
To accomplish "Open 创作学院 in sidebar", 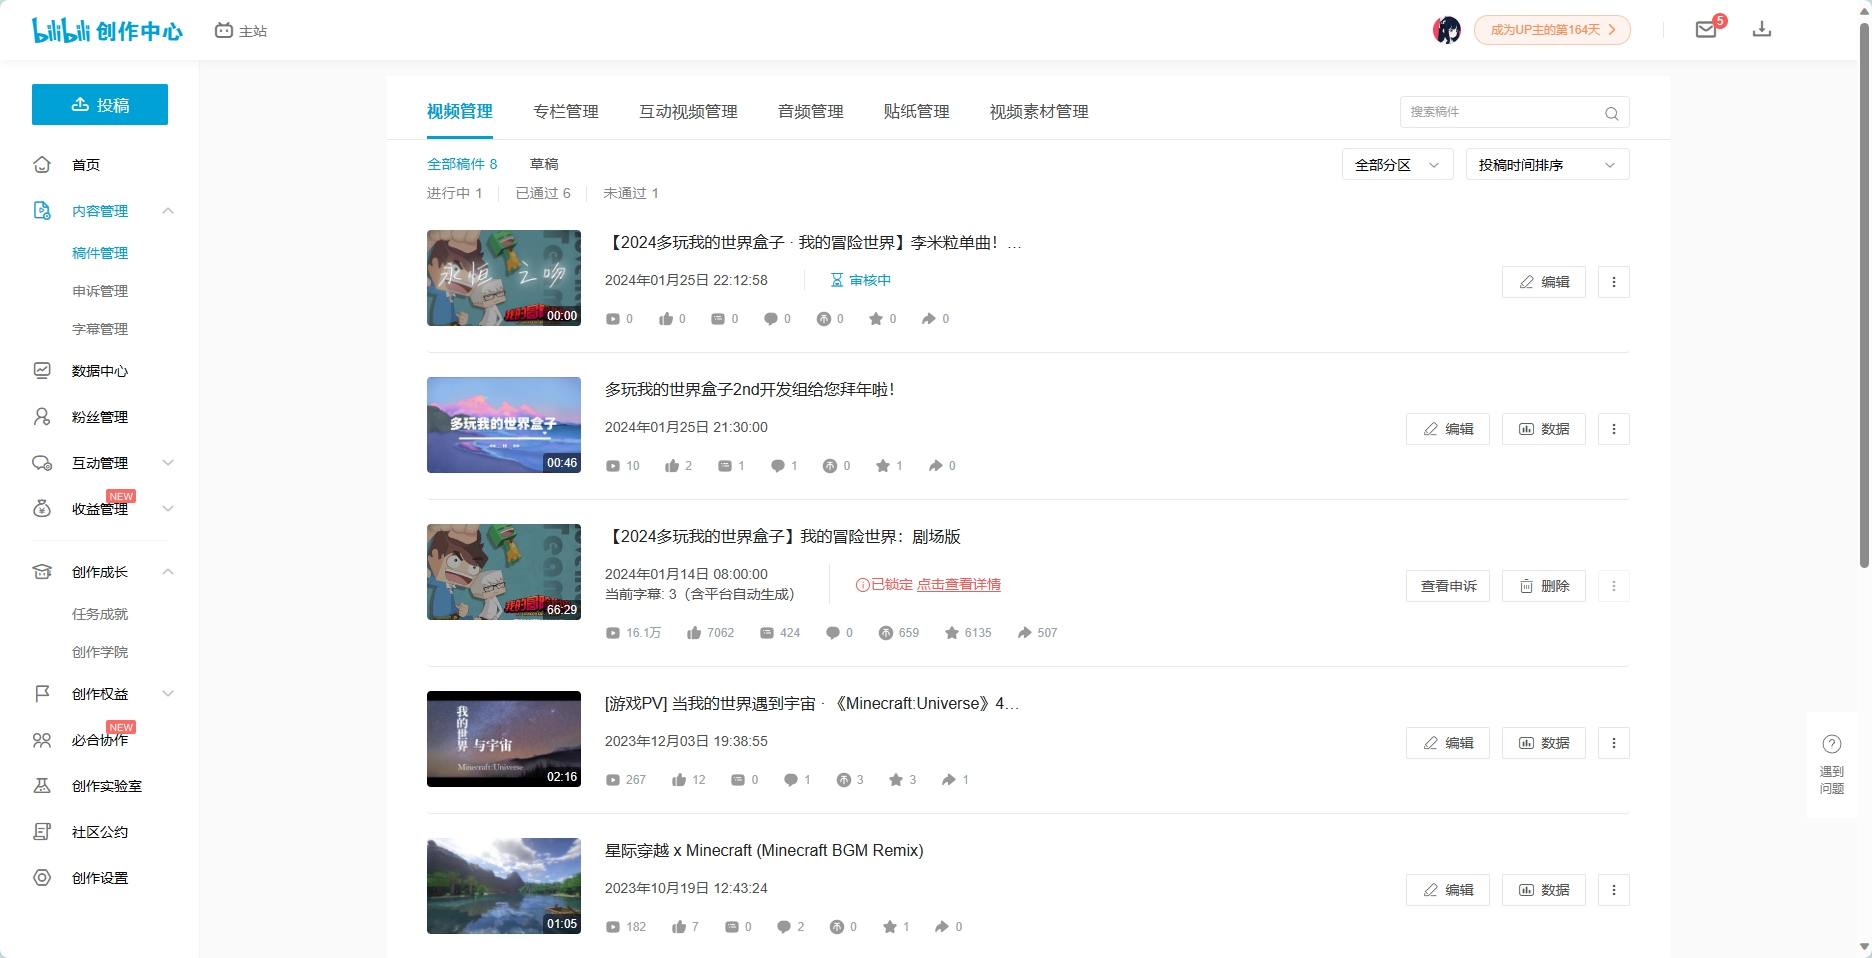I will tap(100, 652).
